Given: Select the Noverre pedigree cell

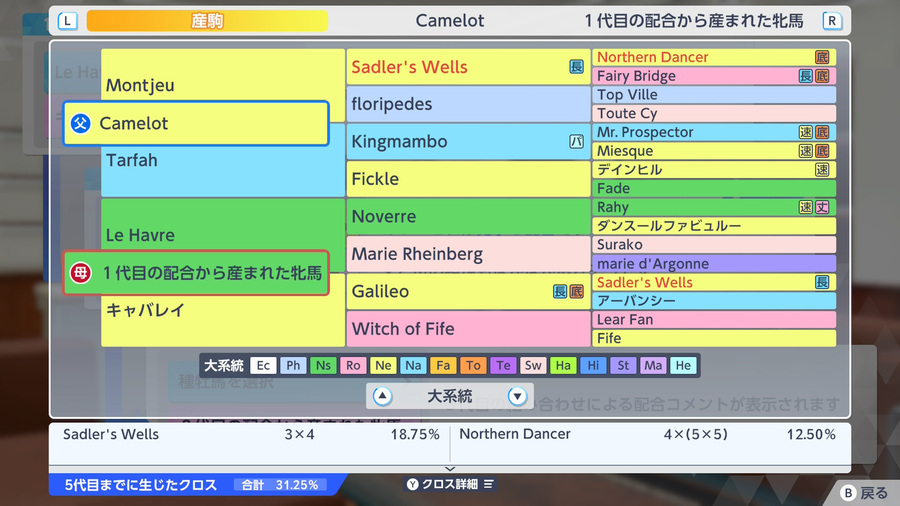Looking at the screenshot, I should [x=468, y=216].
